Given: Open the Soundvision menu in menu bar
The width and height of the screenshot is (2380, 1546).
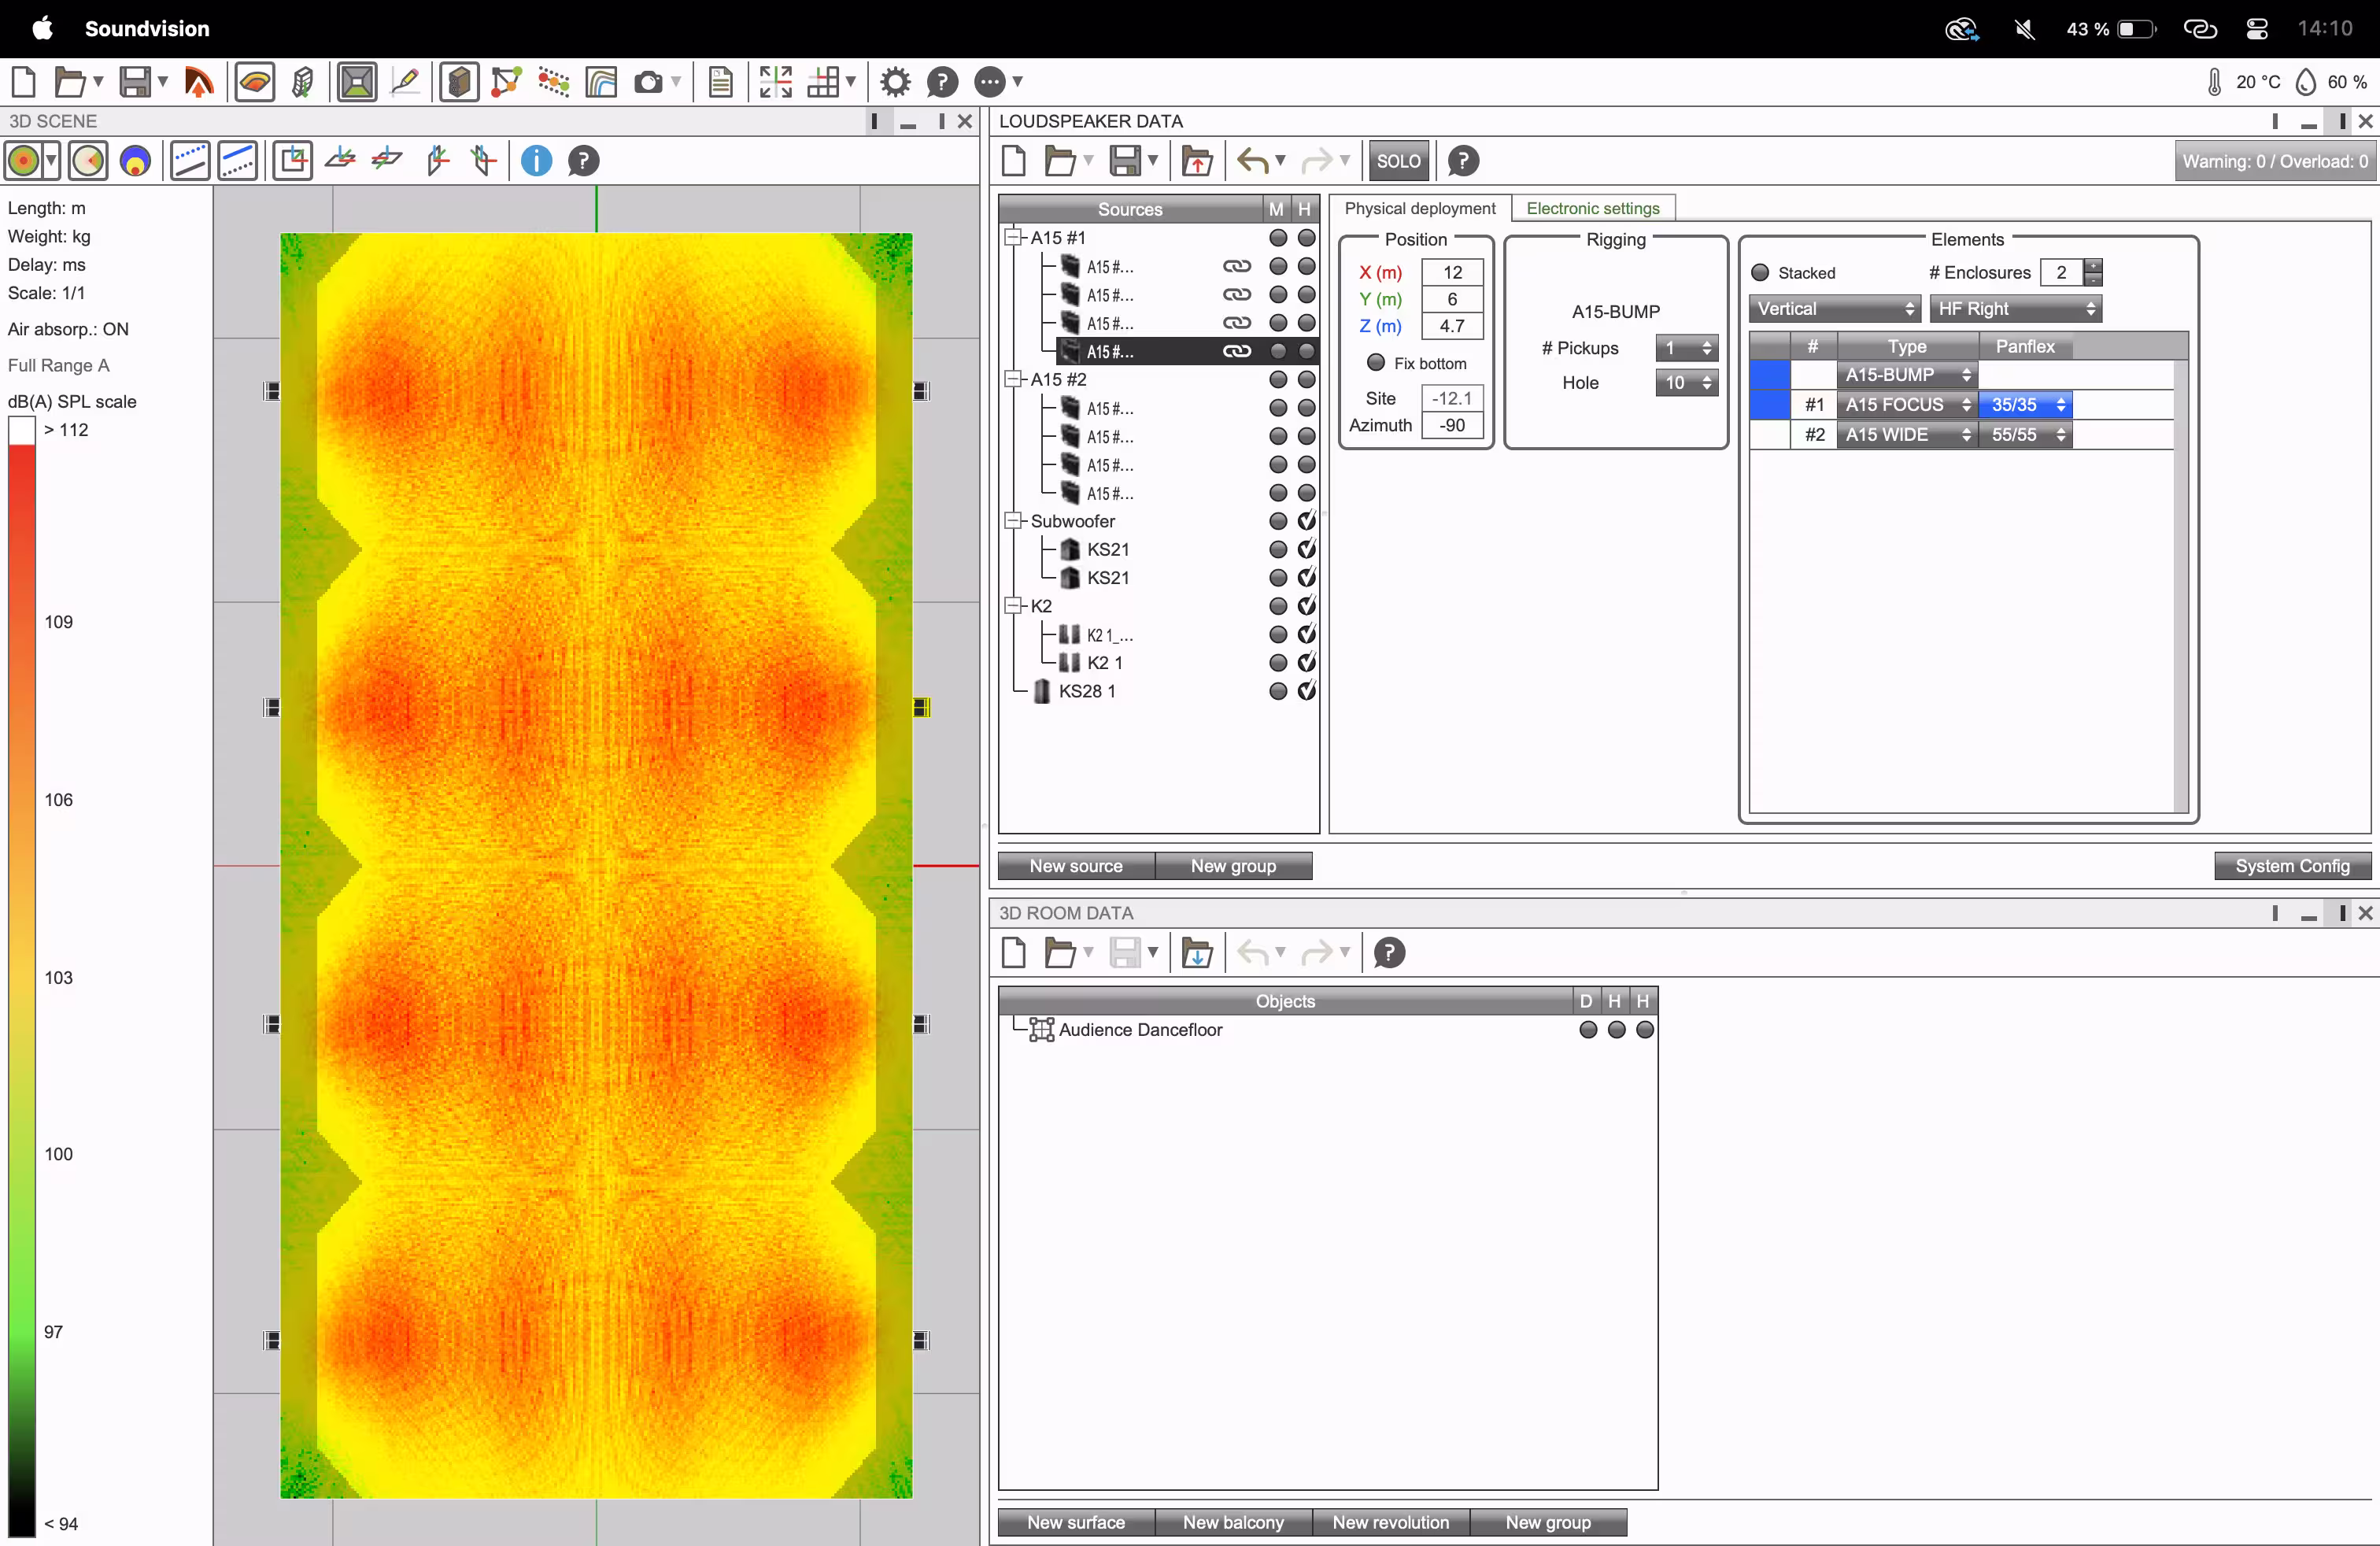Looking at the screenshot, I should [x=147, y=28].
